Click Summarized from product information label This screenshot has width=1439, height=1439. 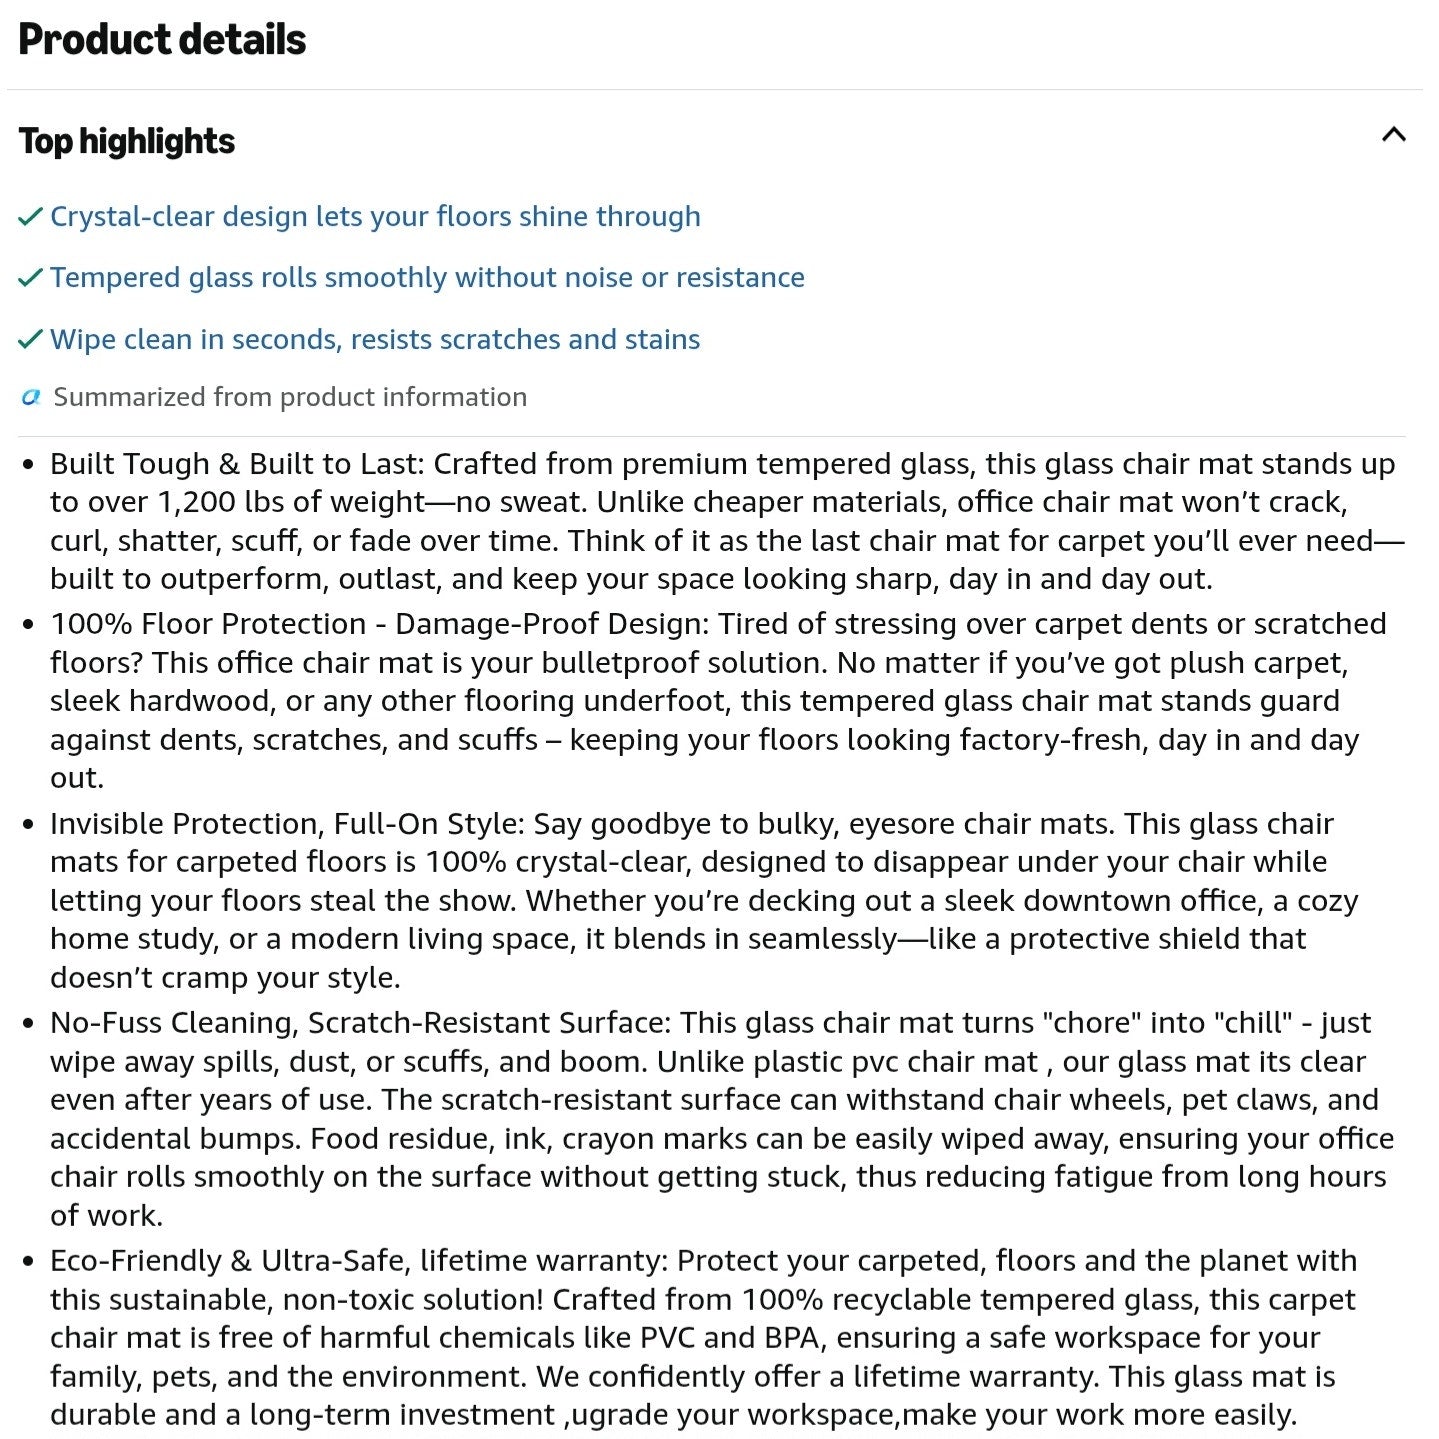pos(290,397)
